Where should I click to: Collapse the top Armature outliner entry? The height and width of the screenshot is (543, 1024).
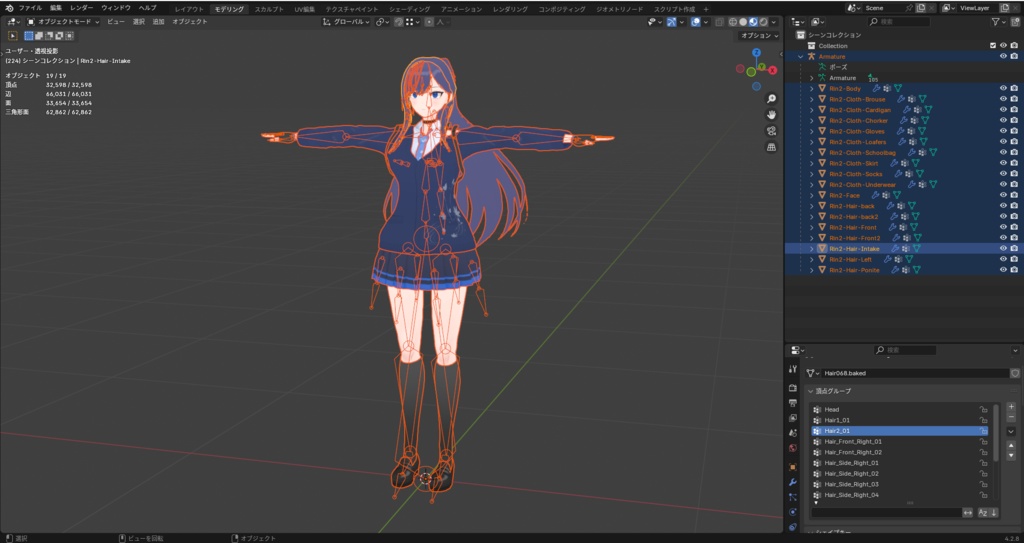(x=801, y=56)
